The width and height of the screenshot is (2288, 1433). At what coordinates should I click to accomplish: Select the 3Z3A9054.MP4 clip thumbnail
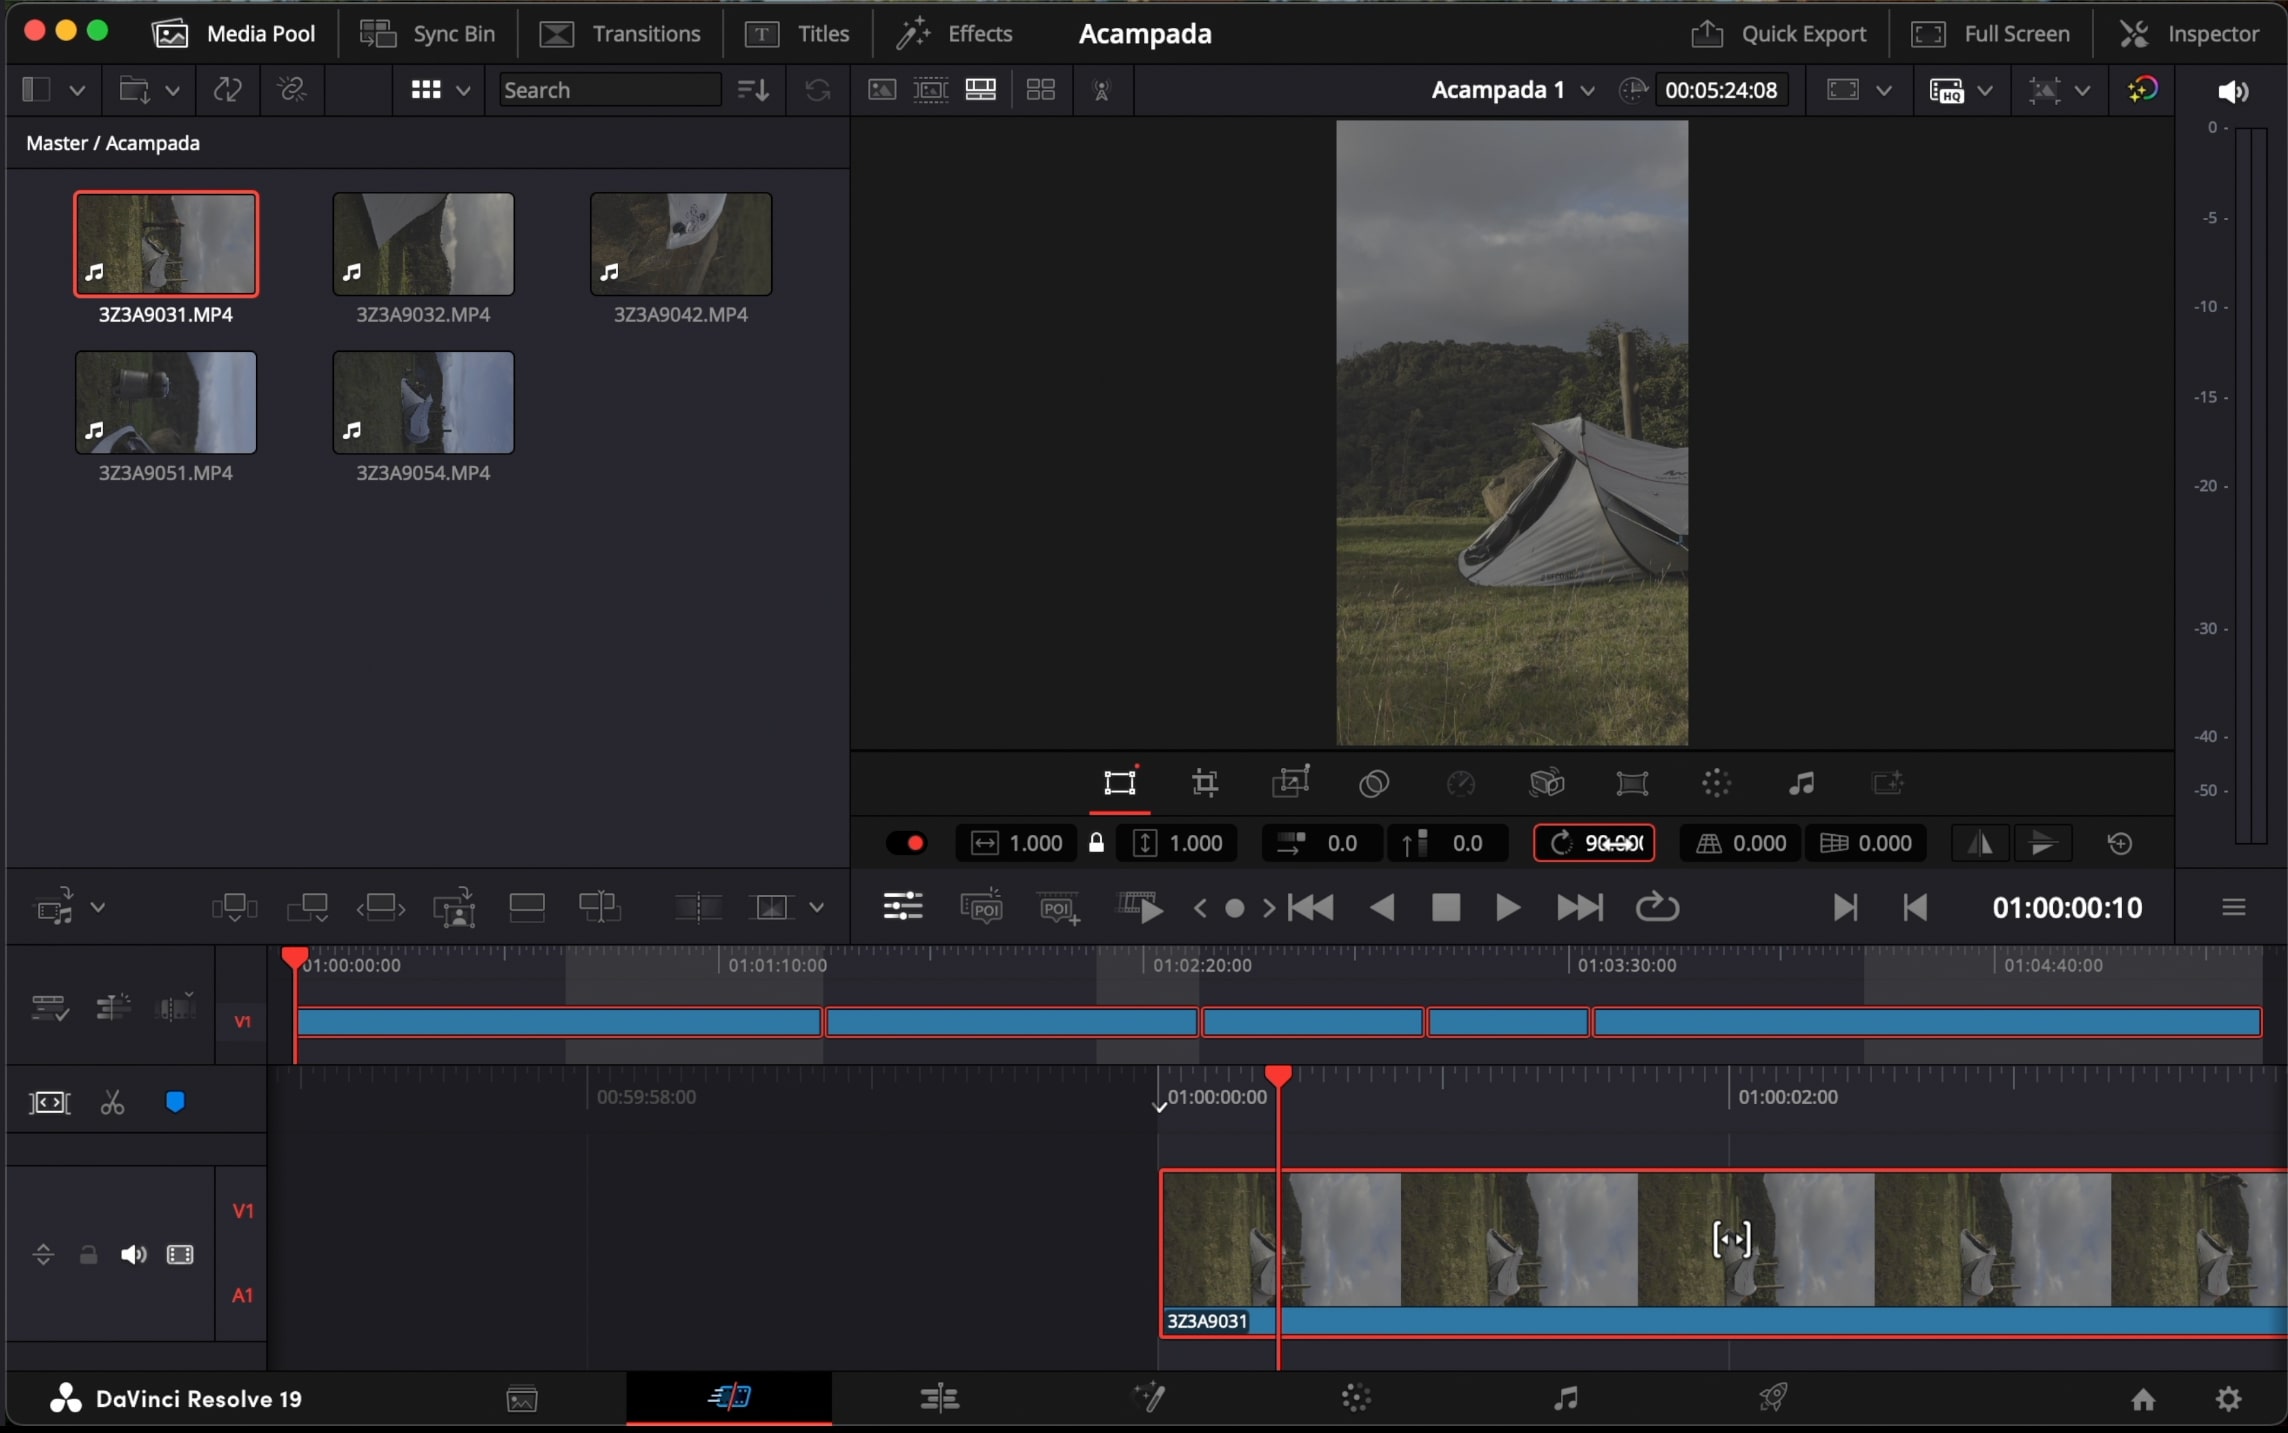pos(423,402)
